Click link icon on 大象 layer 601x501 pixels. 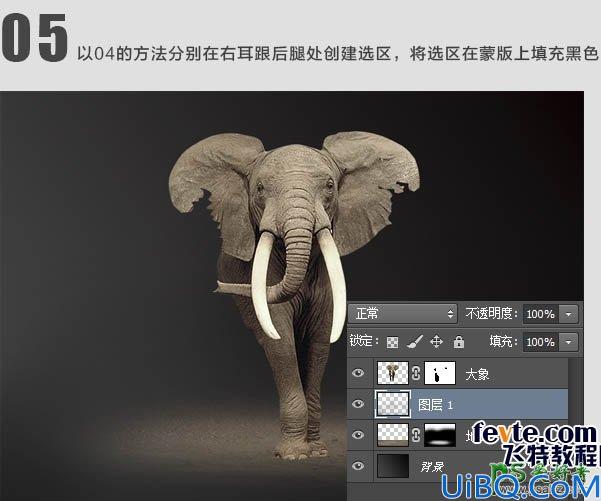[416, 373]
